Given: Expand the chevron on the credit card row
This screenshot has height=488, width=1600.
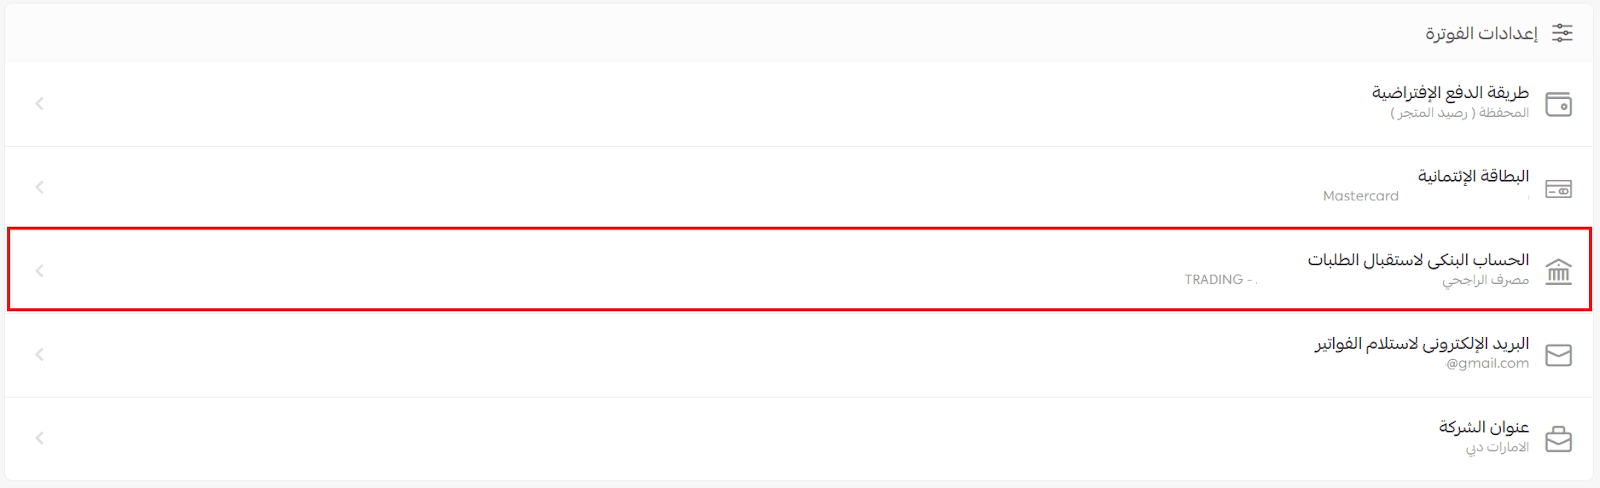Looking at the screenshot, I should point(40,187).
